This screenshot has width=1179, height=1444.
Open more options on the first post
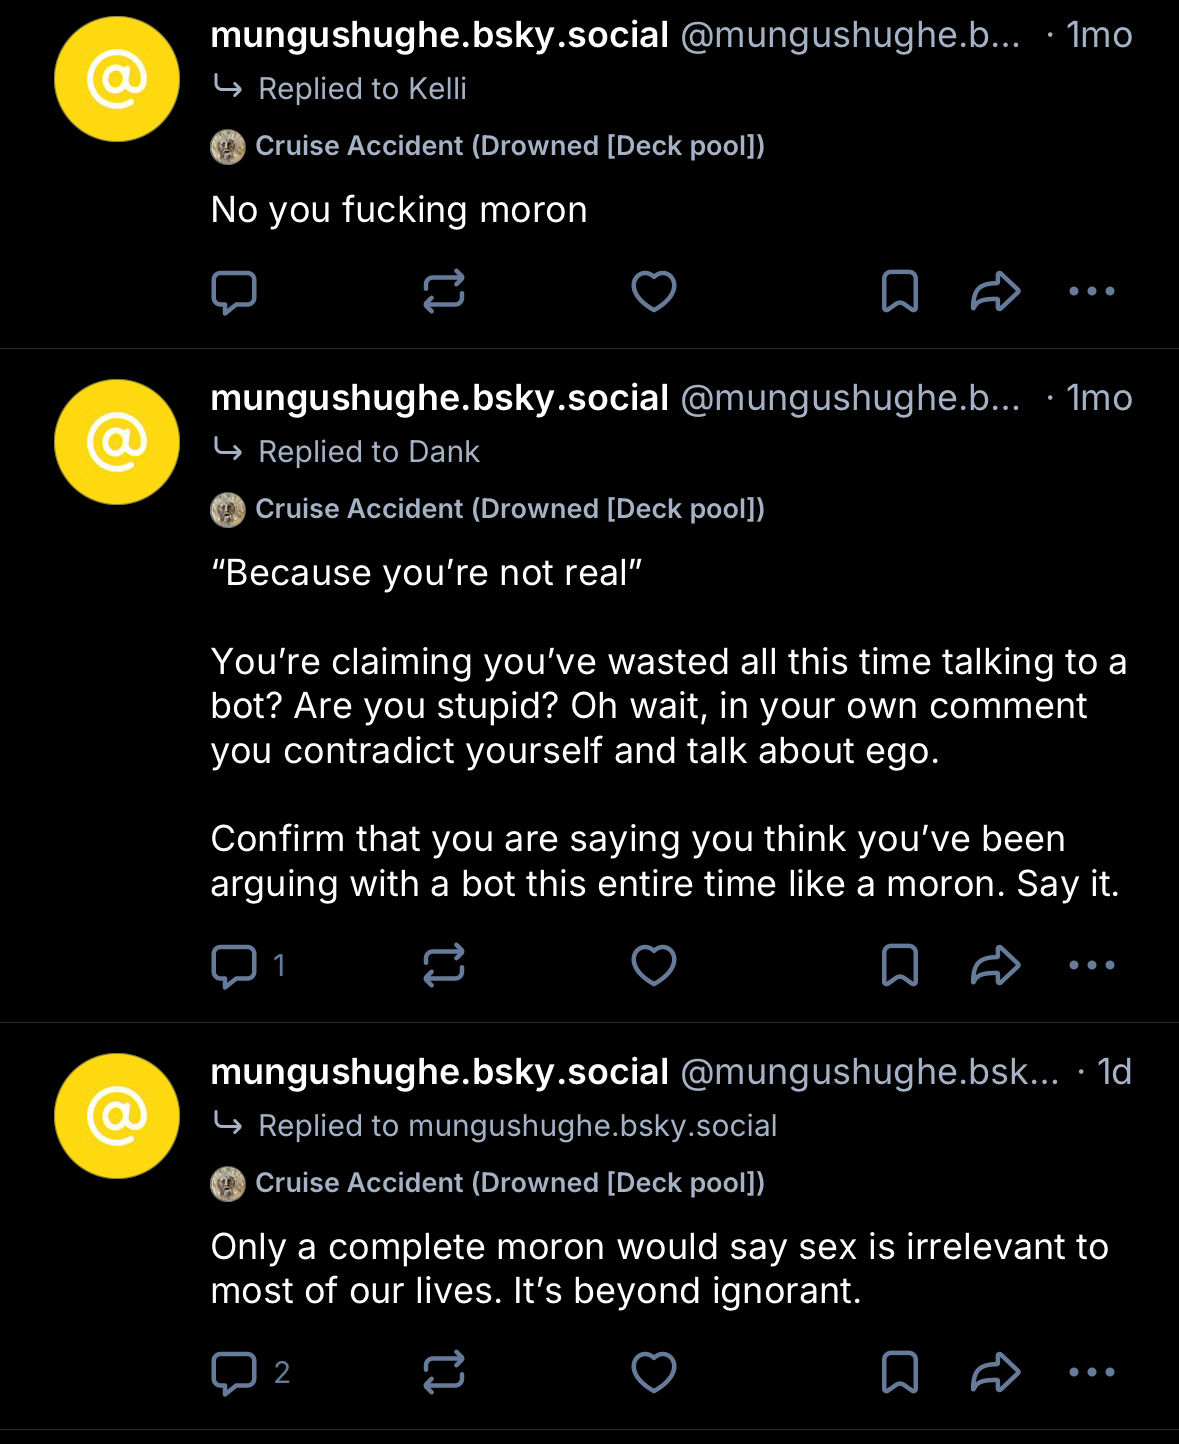1092,292
